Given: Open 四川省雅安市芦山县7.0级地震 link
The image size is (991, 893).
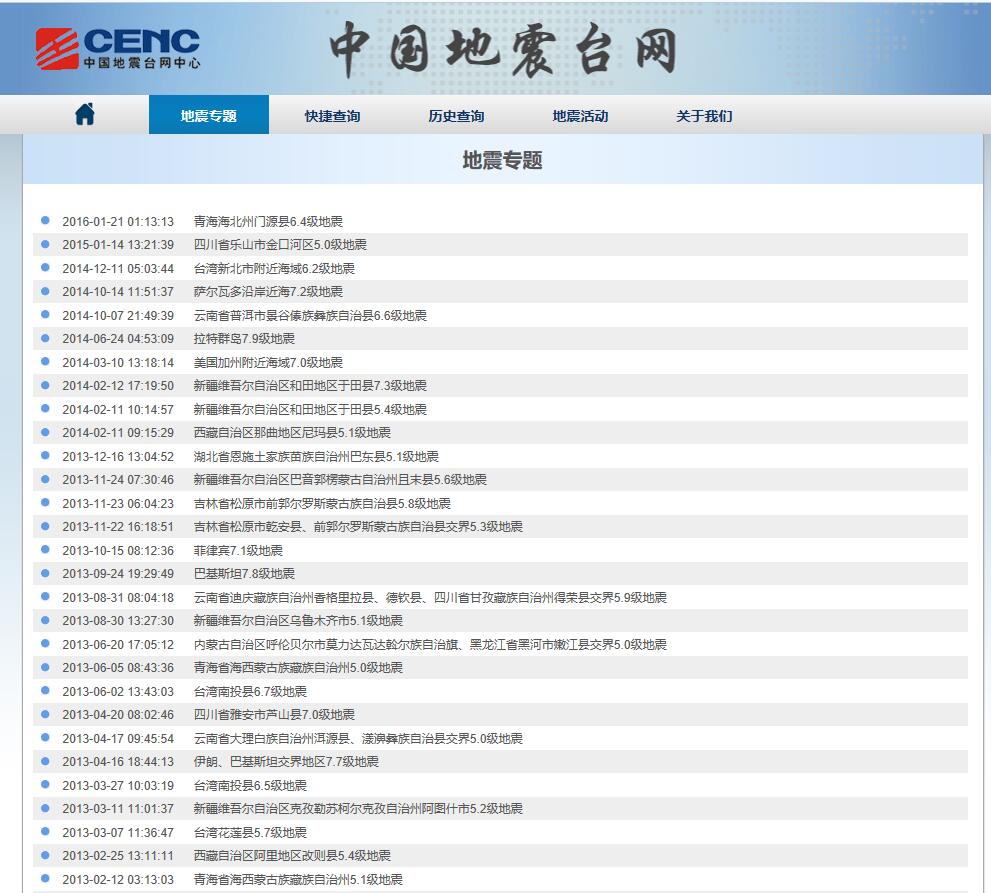Looking at the screenshot, I should click(x=274, y=715).
